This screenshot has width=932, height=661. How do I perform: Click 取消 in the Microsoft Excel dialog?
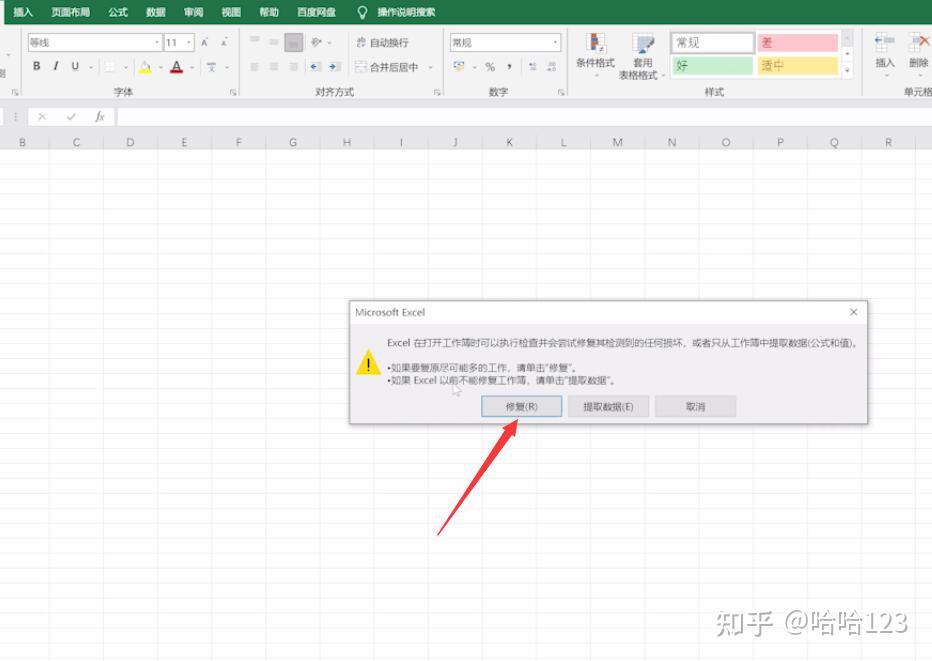695,407
